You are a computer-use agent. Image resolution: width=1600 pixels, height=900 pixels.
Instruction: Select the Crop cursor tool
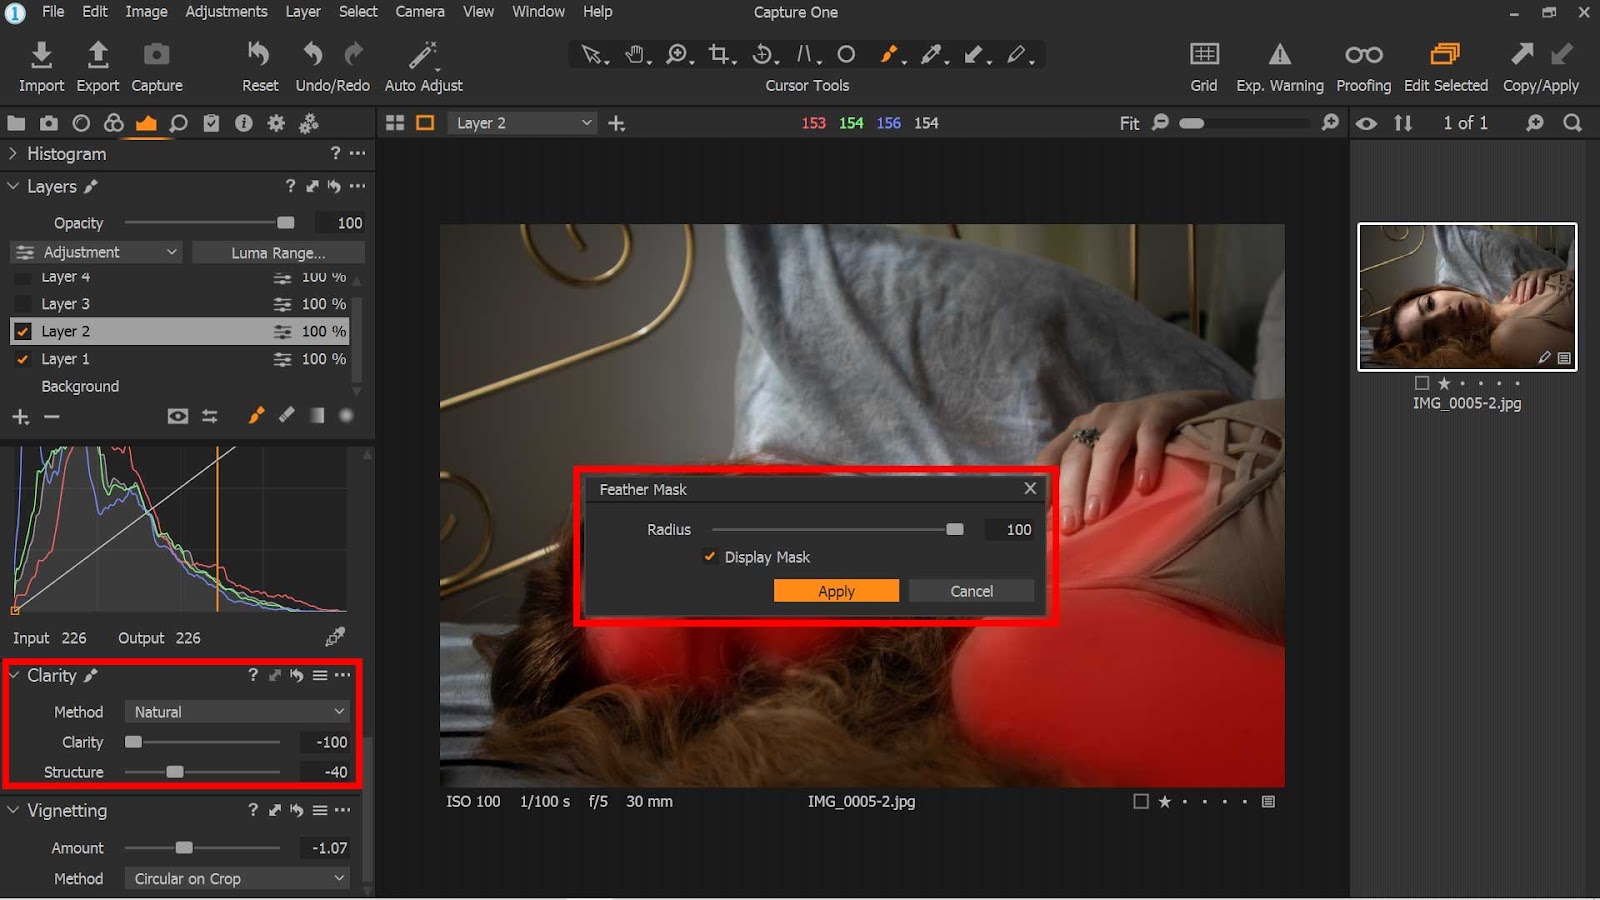pos(719,54)
